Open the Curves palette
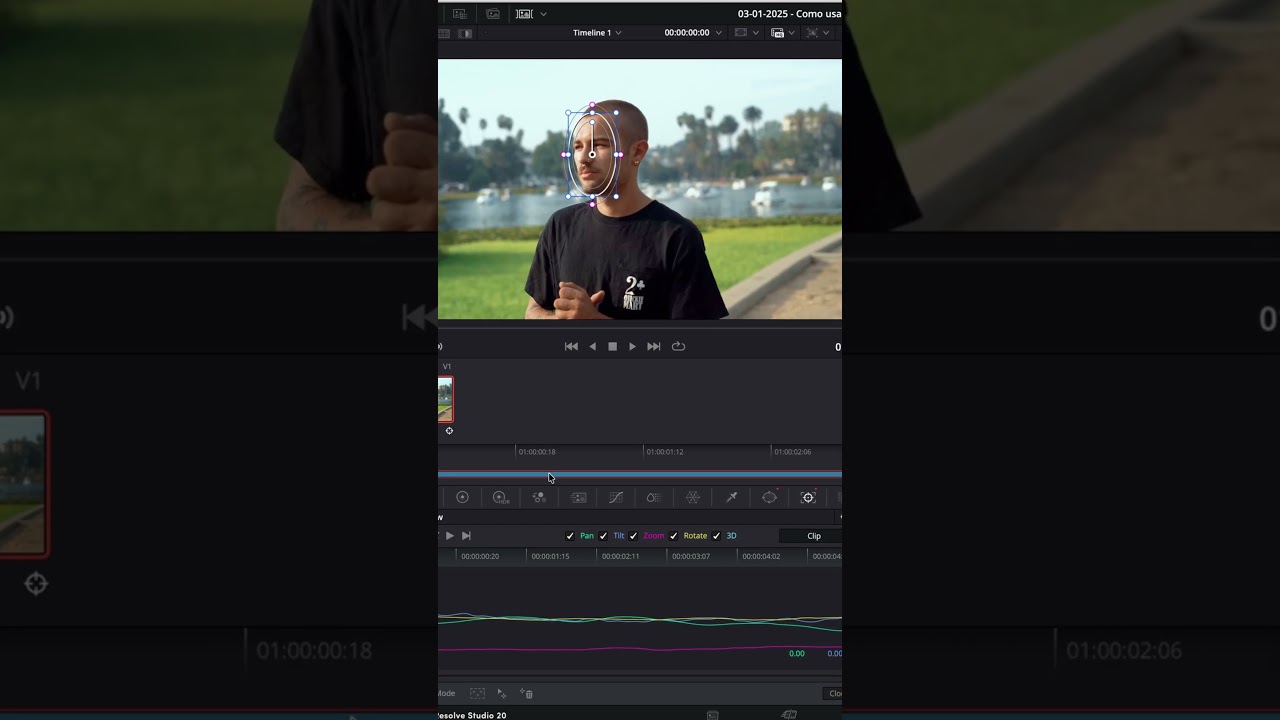Viewport: 1280px width, 720px height. pyautogui.click(x=616, y=497)
